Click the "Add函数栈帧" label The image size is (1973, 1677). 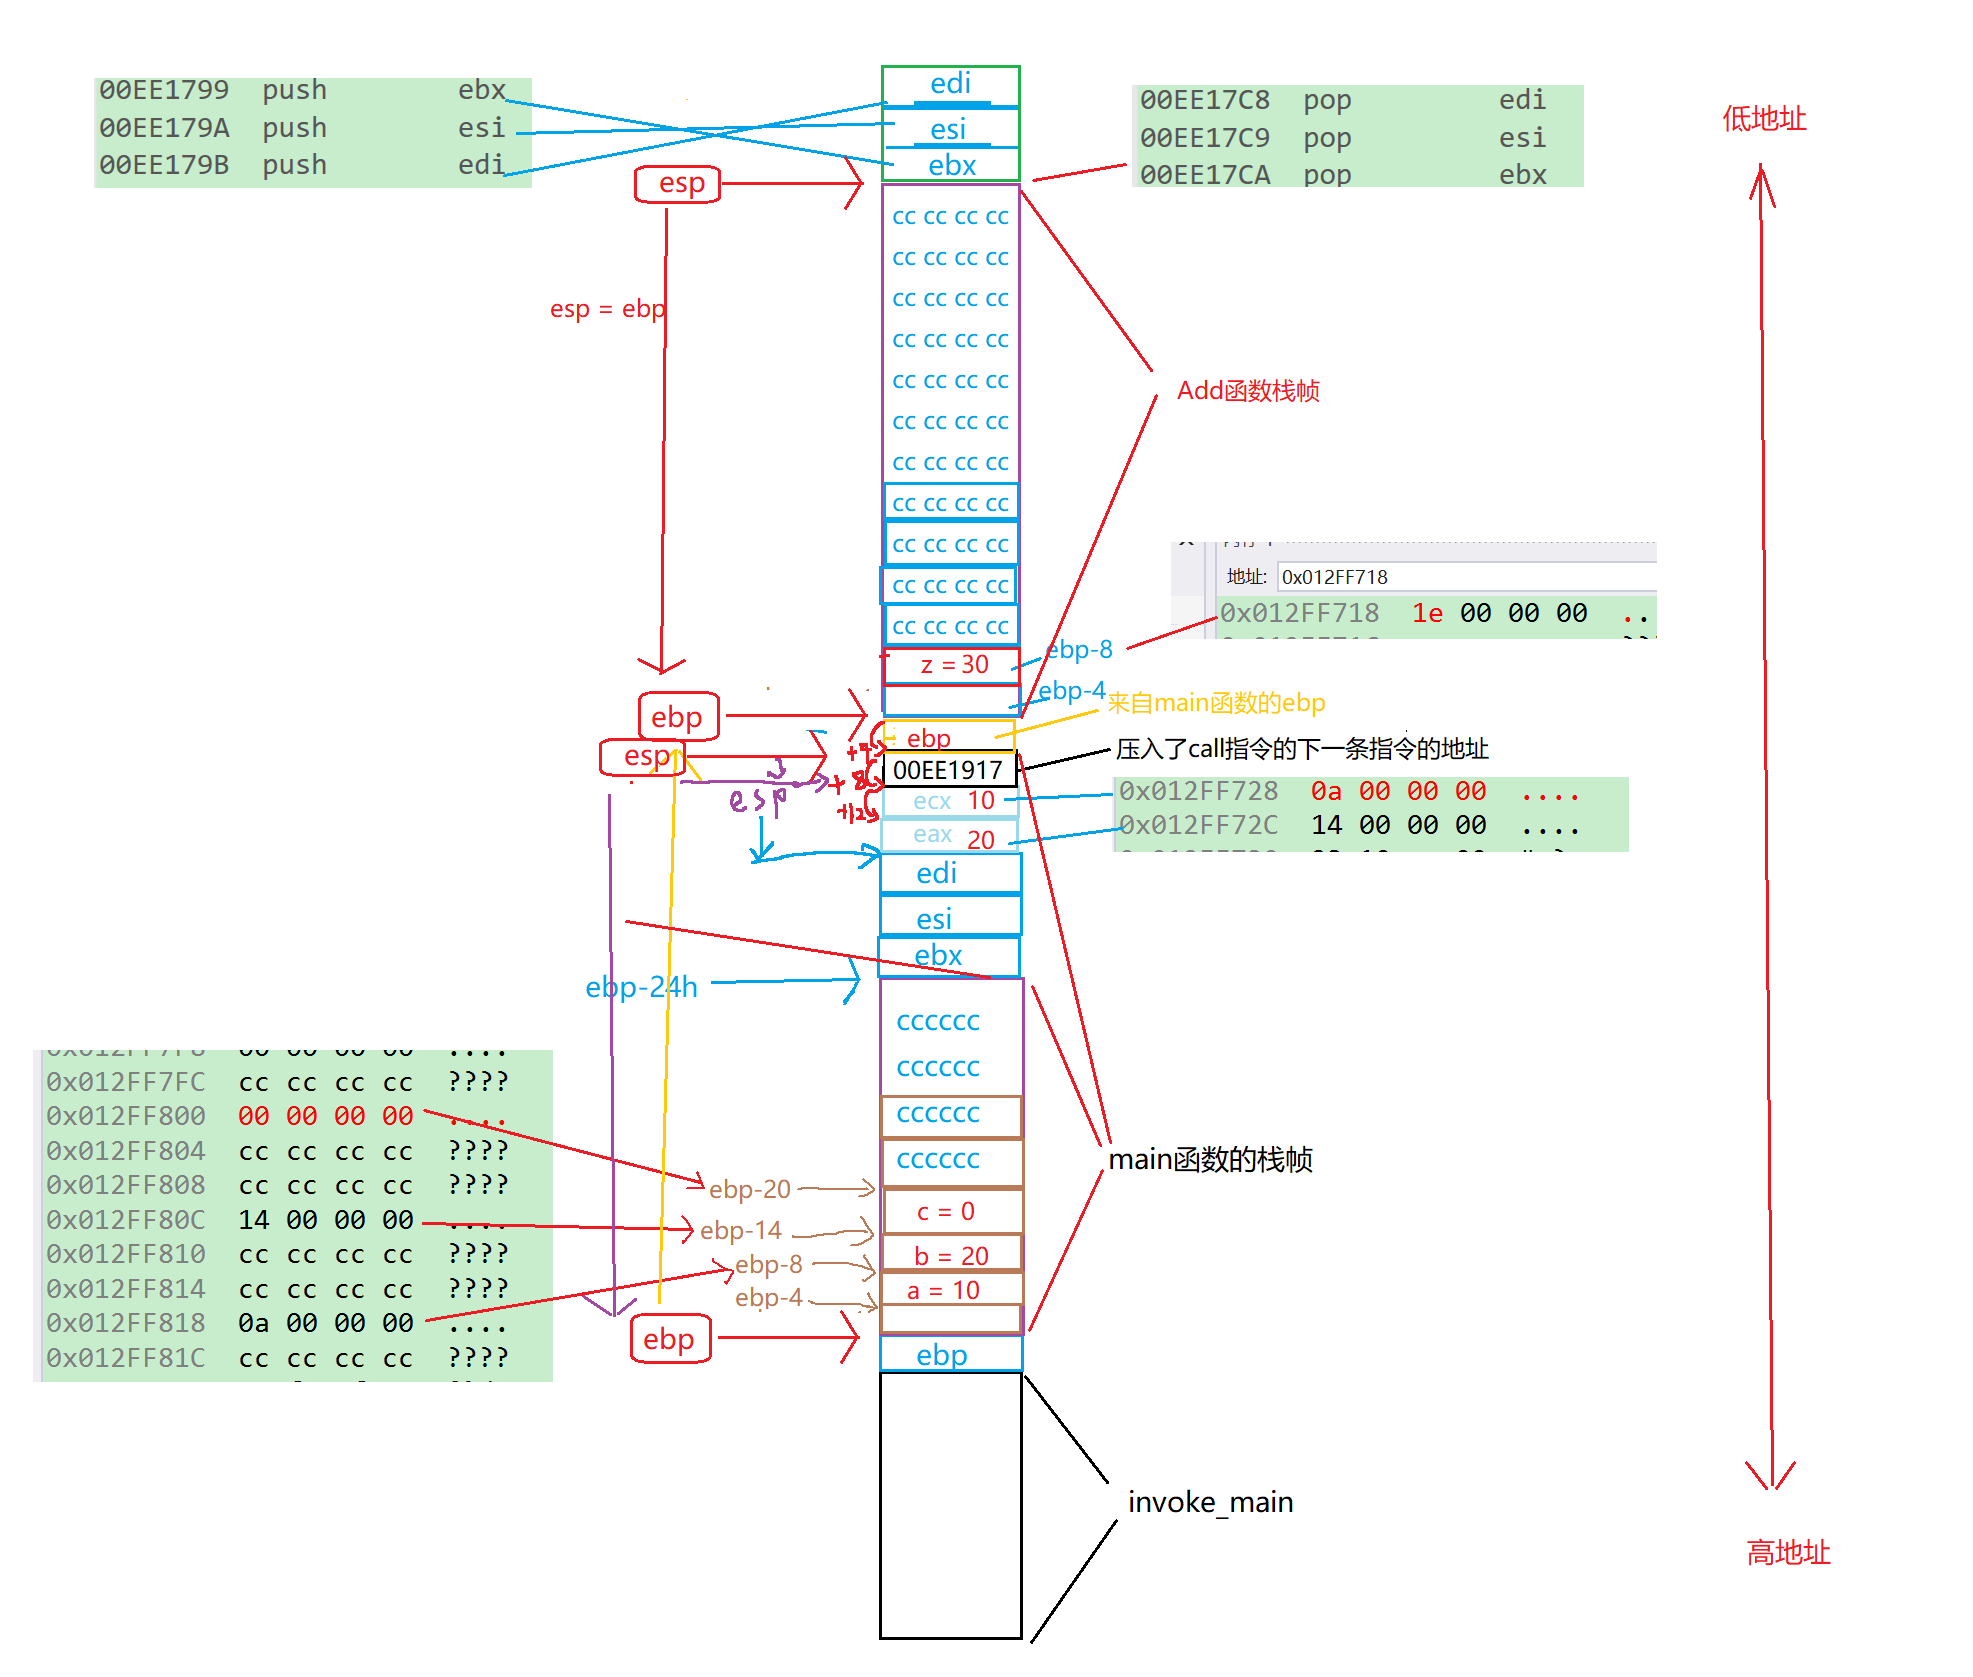1248,391
